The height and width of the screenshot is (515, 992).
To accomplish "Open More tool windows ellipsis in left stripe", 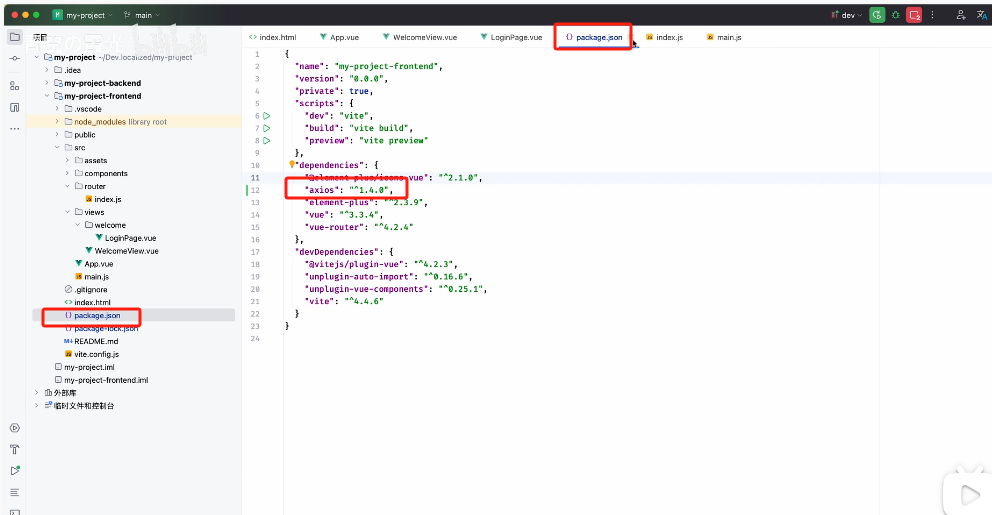I will click(x=15, y=129).
